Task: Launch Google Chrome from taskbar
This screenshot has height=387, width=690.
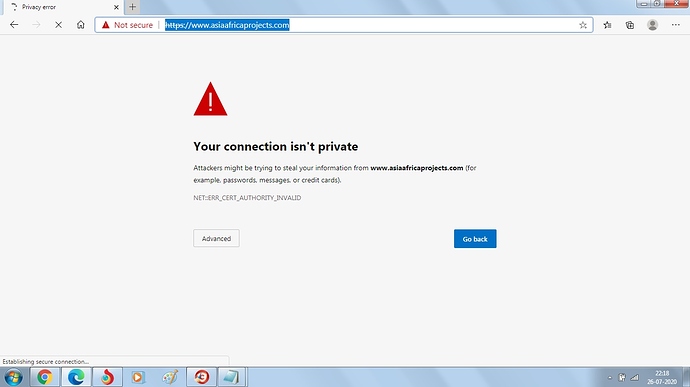Action: (x=44, y=377)
